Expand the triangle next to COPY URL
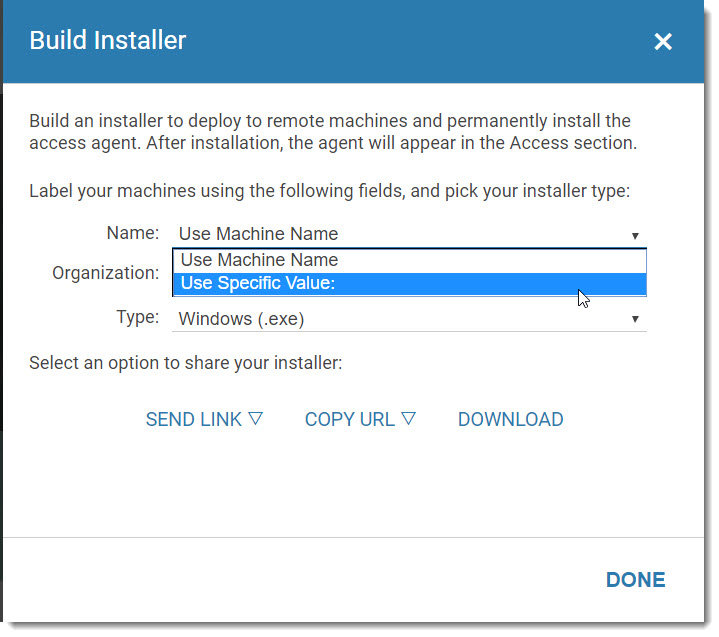Image resolution: width=719 pixels, height=637 pixels. [408, 419]
